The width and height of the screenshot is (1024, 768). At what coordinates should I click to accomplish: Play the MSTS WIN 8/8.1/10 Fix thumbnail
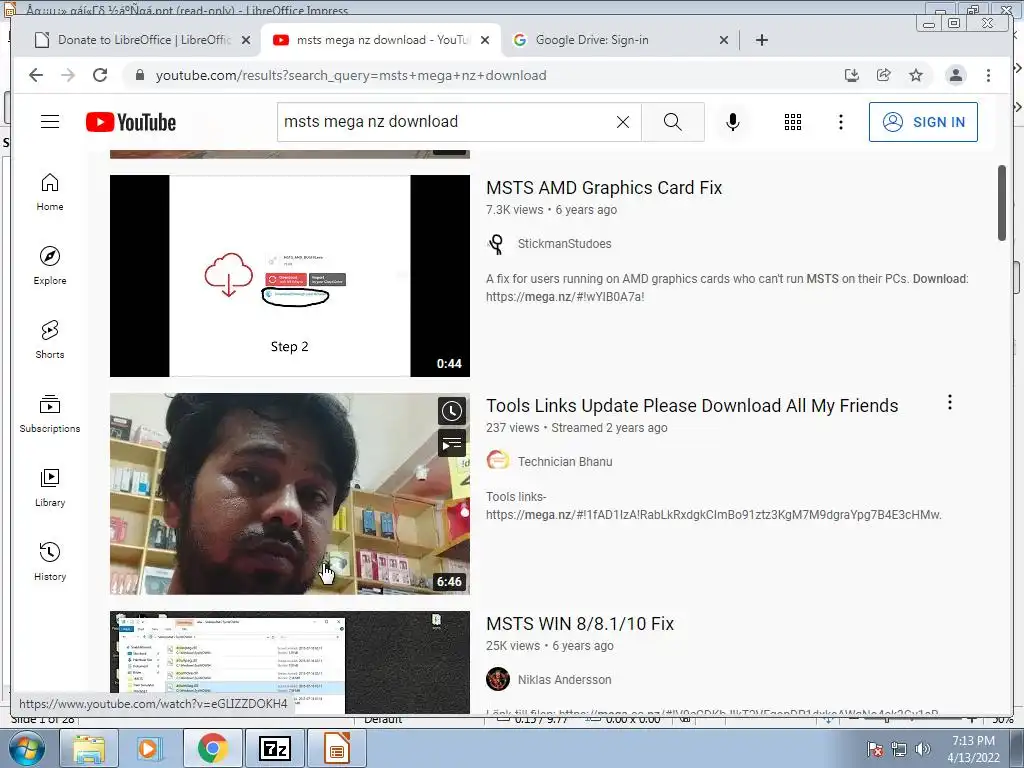(289, 662)
